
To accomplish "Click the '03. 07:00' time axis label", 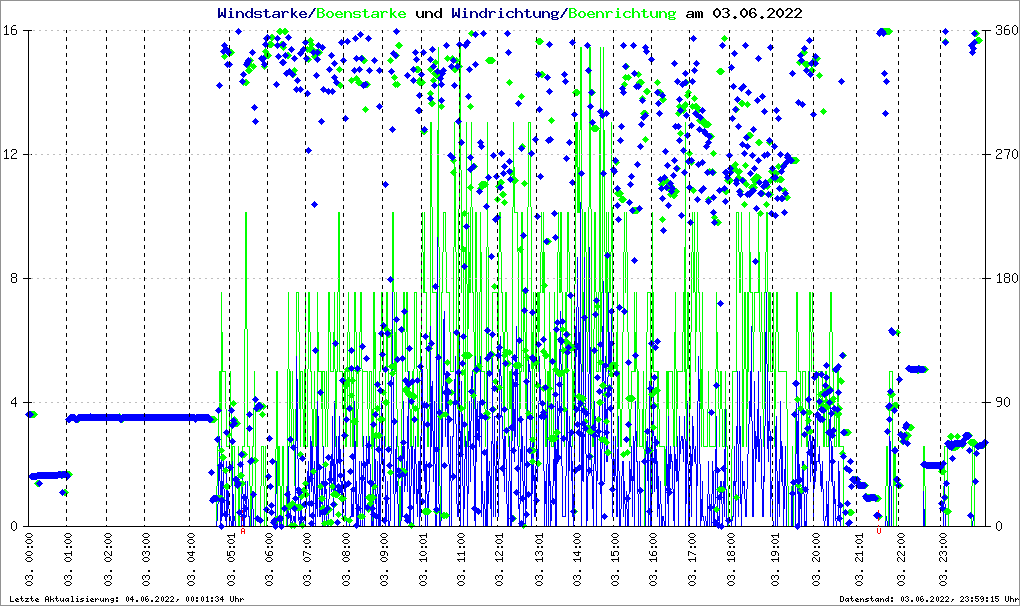I will (x=307, y=559).
